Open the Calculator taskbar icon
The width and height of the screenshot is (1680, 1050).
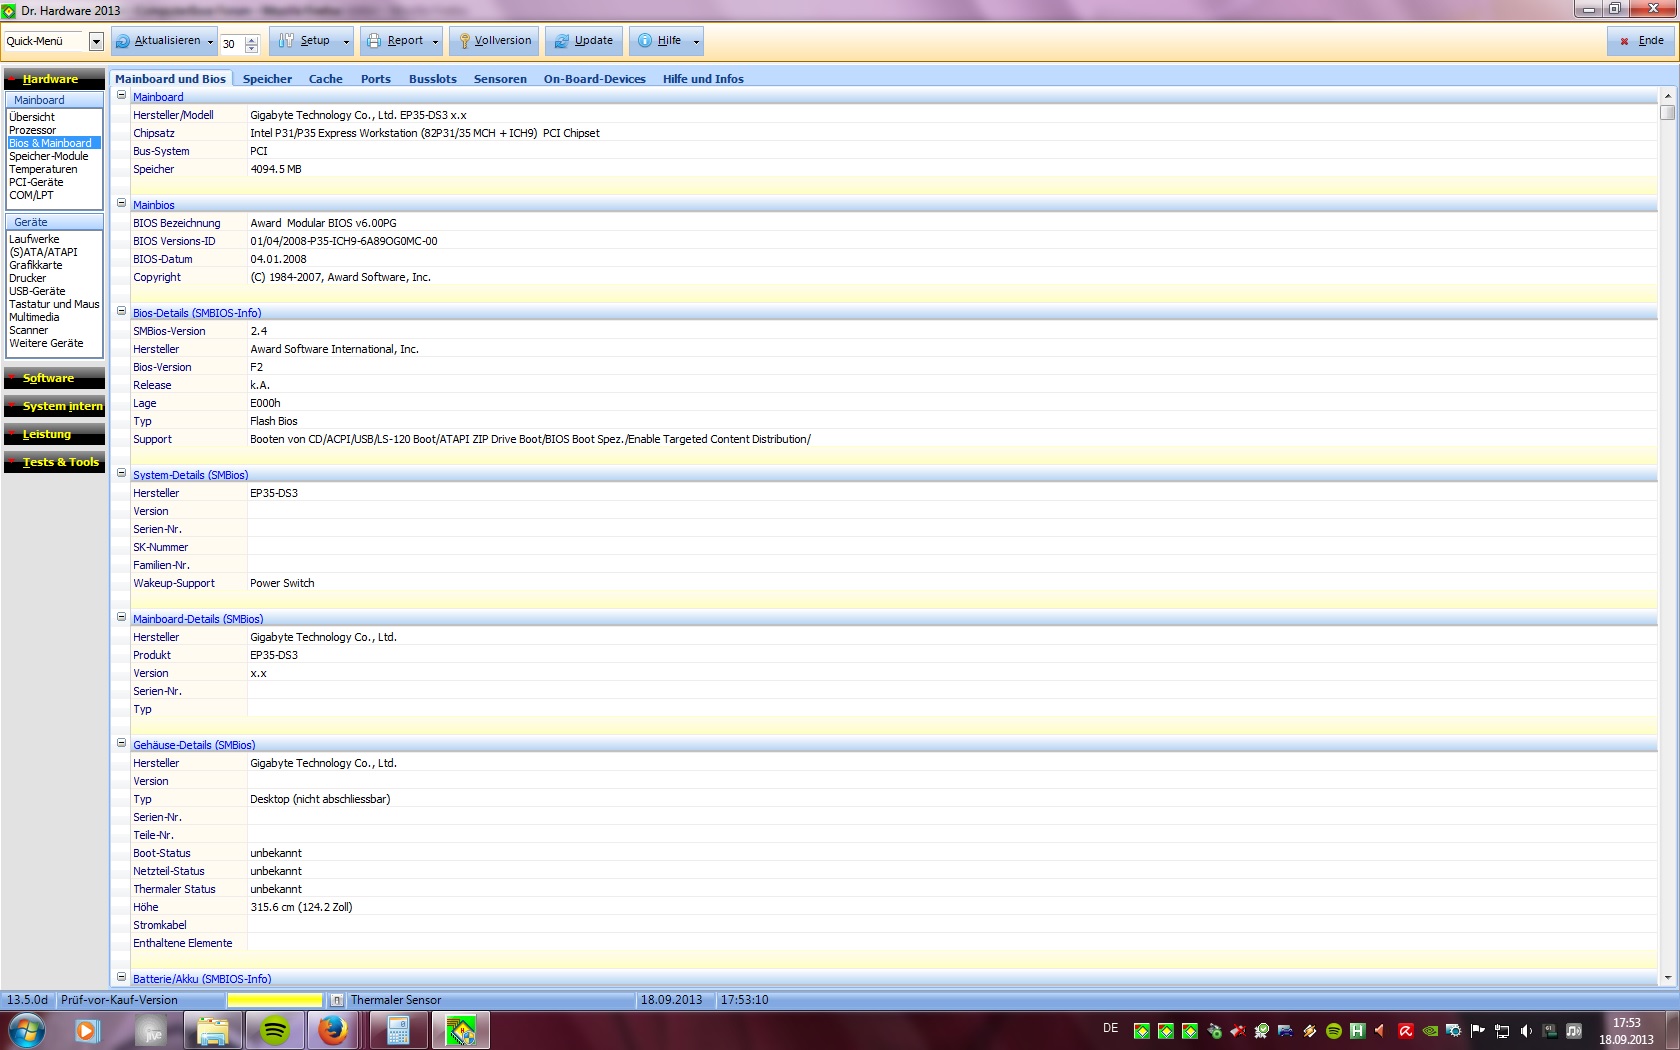(x=398, y=1030)
